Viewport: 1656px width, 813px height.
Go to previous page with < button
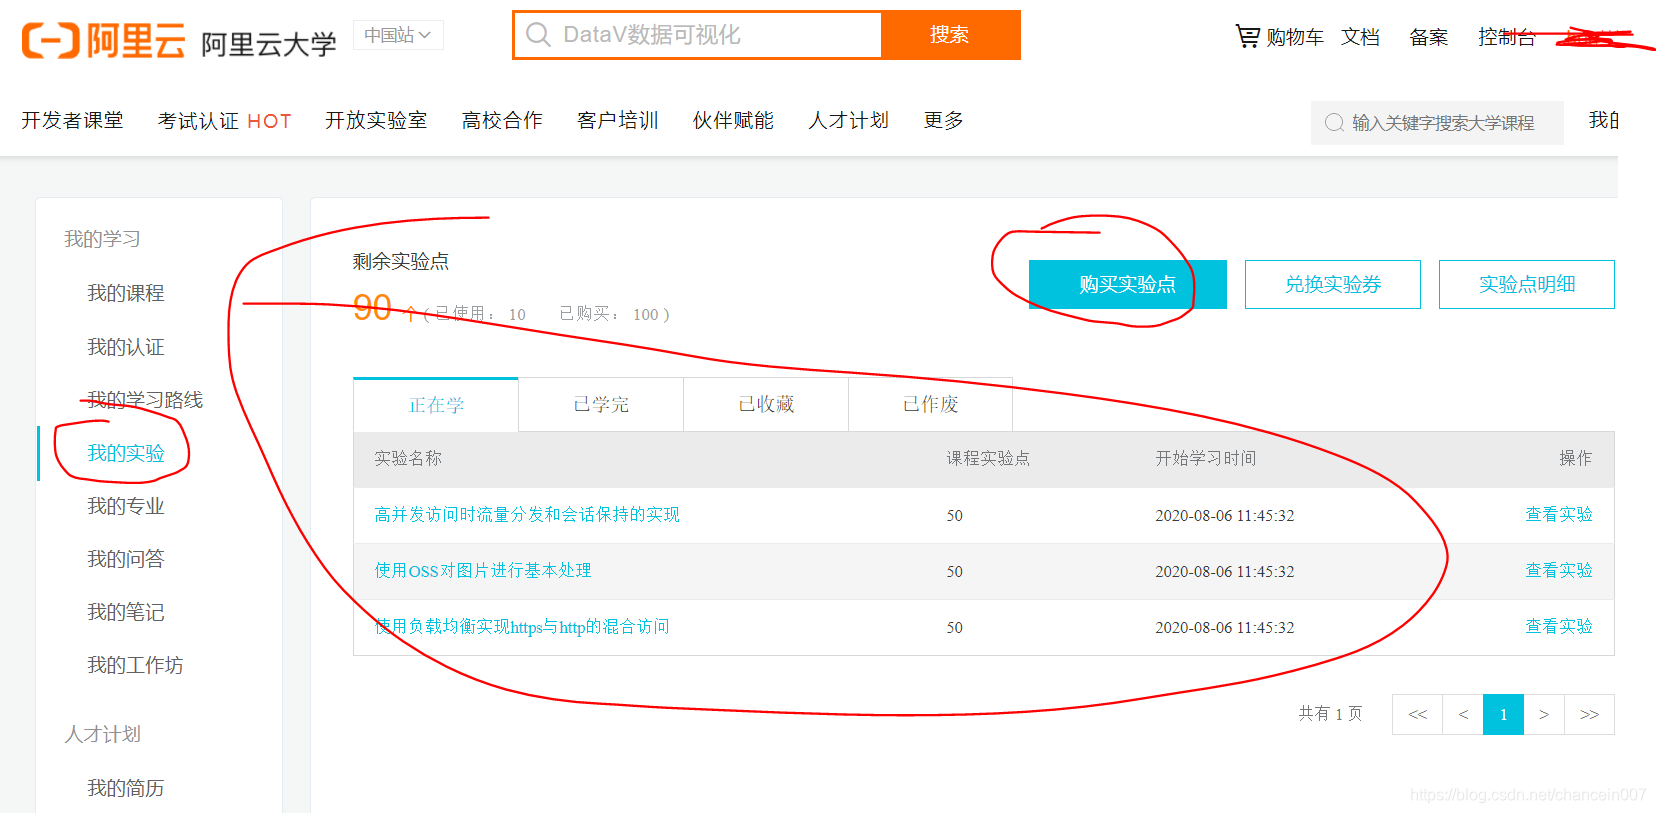1463,714
